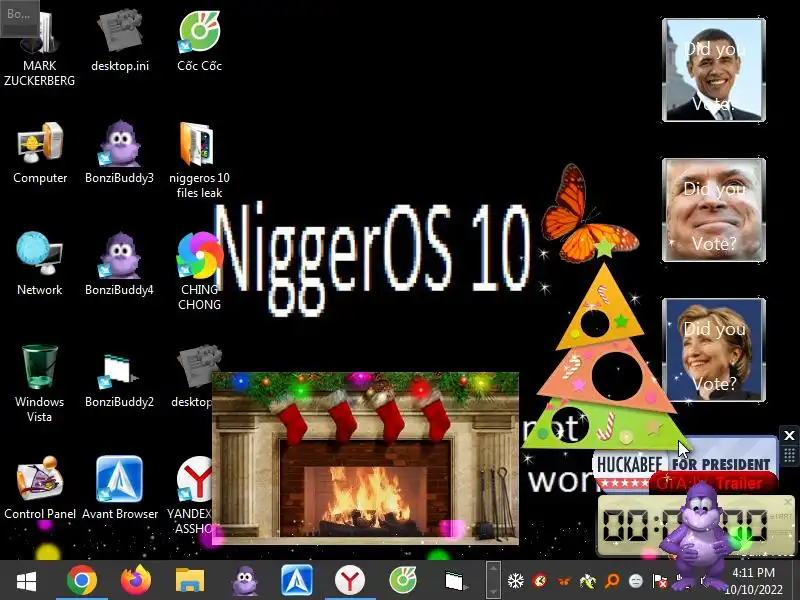The height and width of the screenshot is (600, 800).
Task: Click the 'Did you Vote?' gadget with the dark-suited man
Action: [714, 70]
